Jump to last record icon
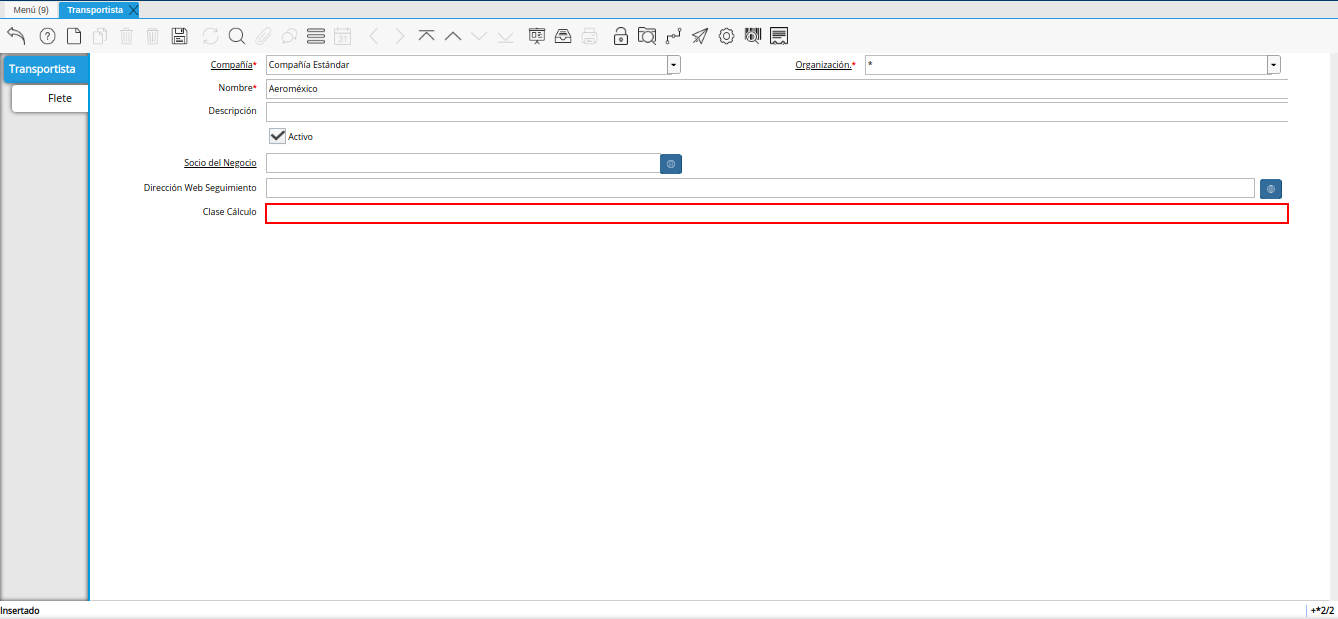 (505, 36)
